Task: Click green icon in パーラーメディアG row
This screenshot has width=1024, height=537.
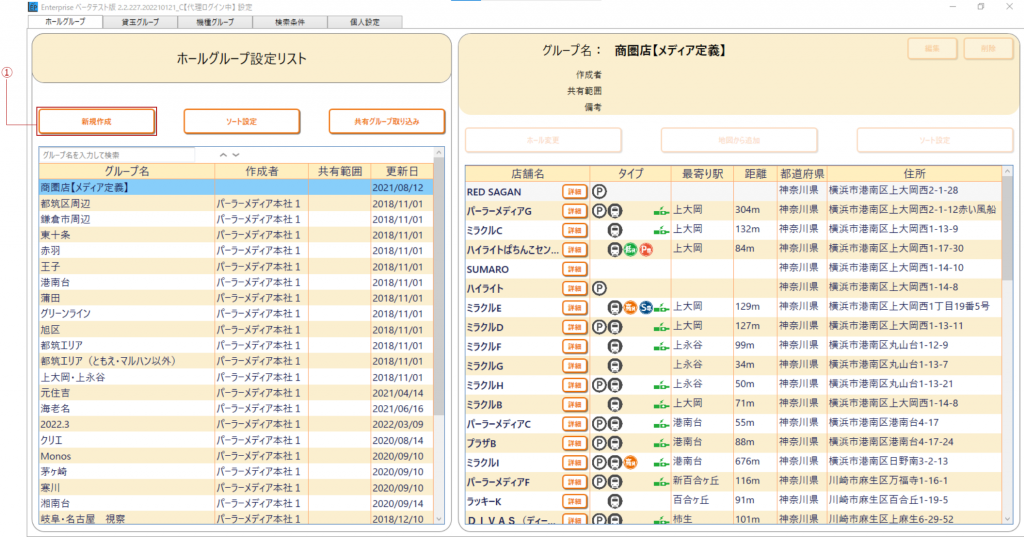Action: [x=661, y=211]
